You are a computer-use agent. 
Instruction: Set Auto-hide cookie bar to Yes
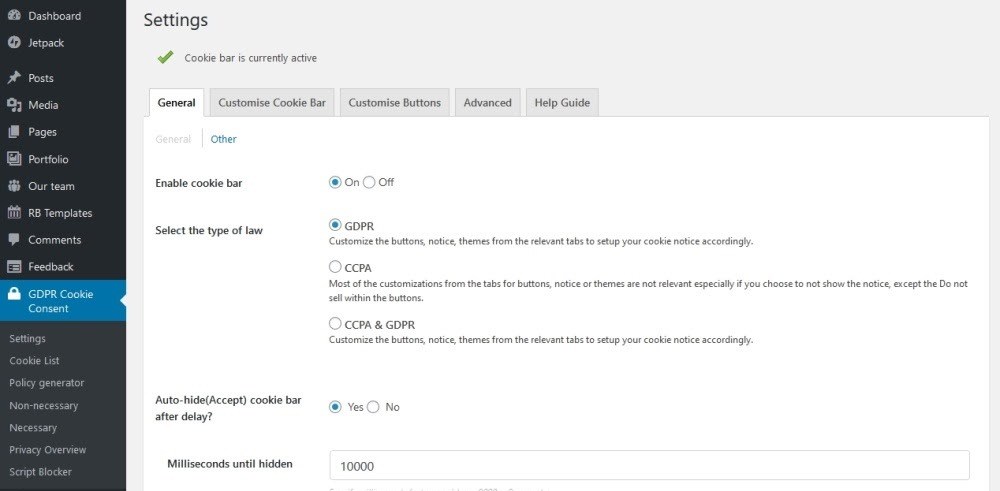coord(335,407)
